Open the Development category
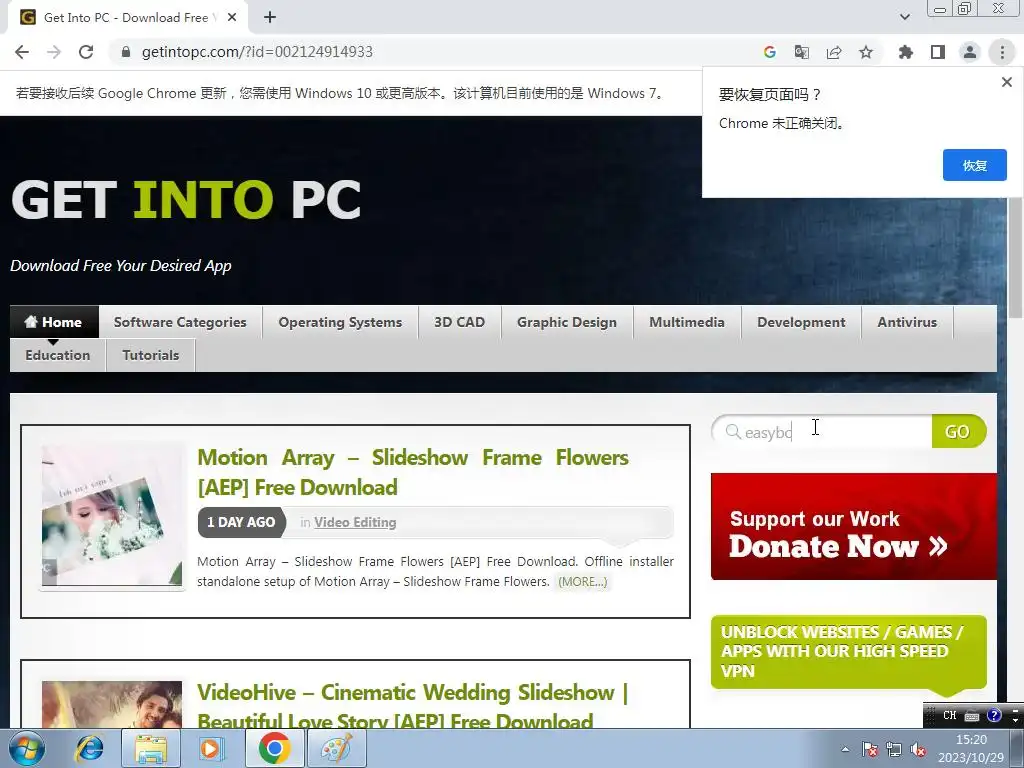The height and width of the screenshot is (768, 1024). (x=801, y=322)
